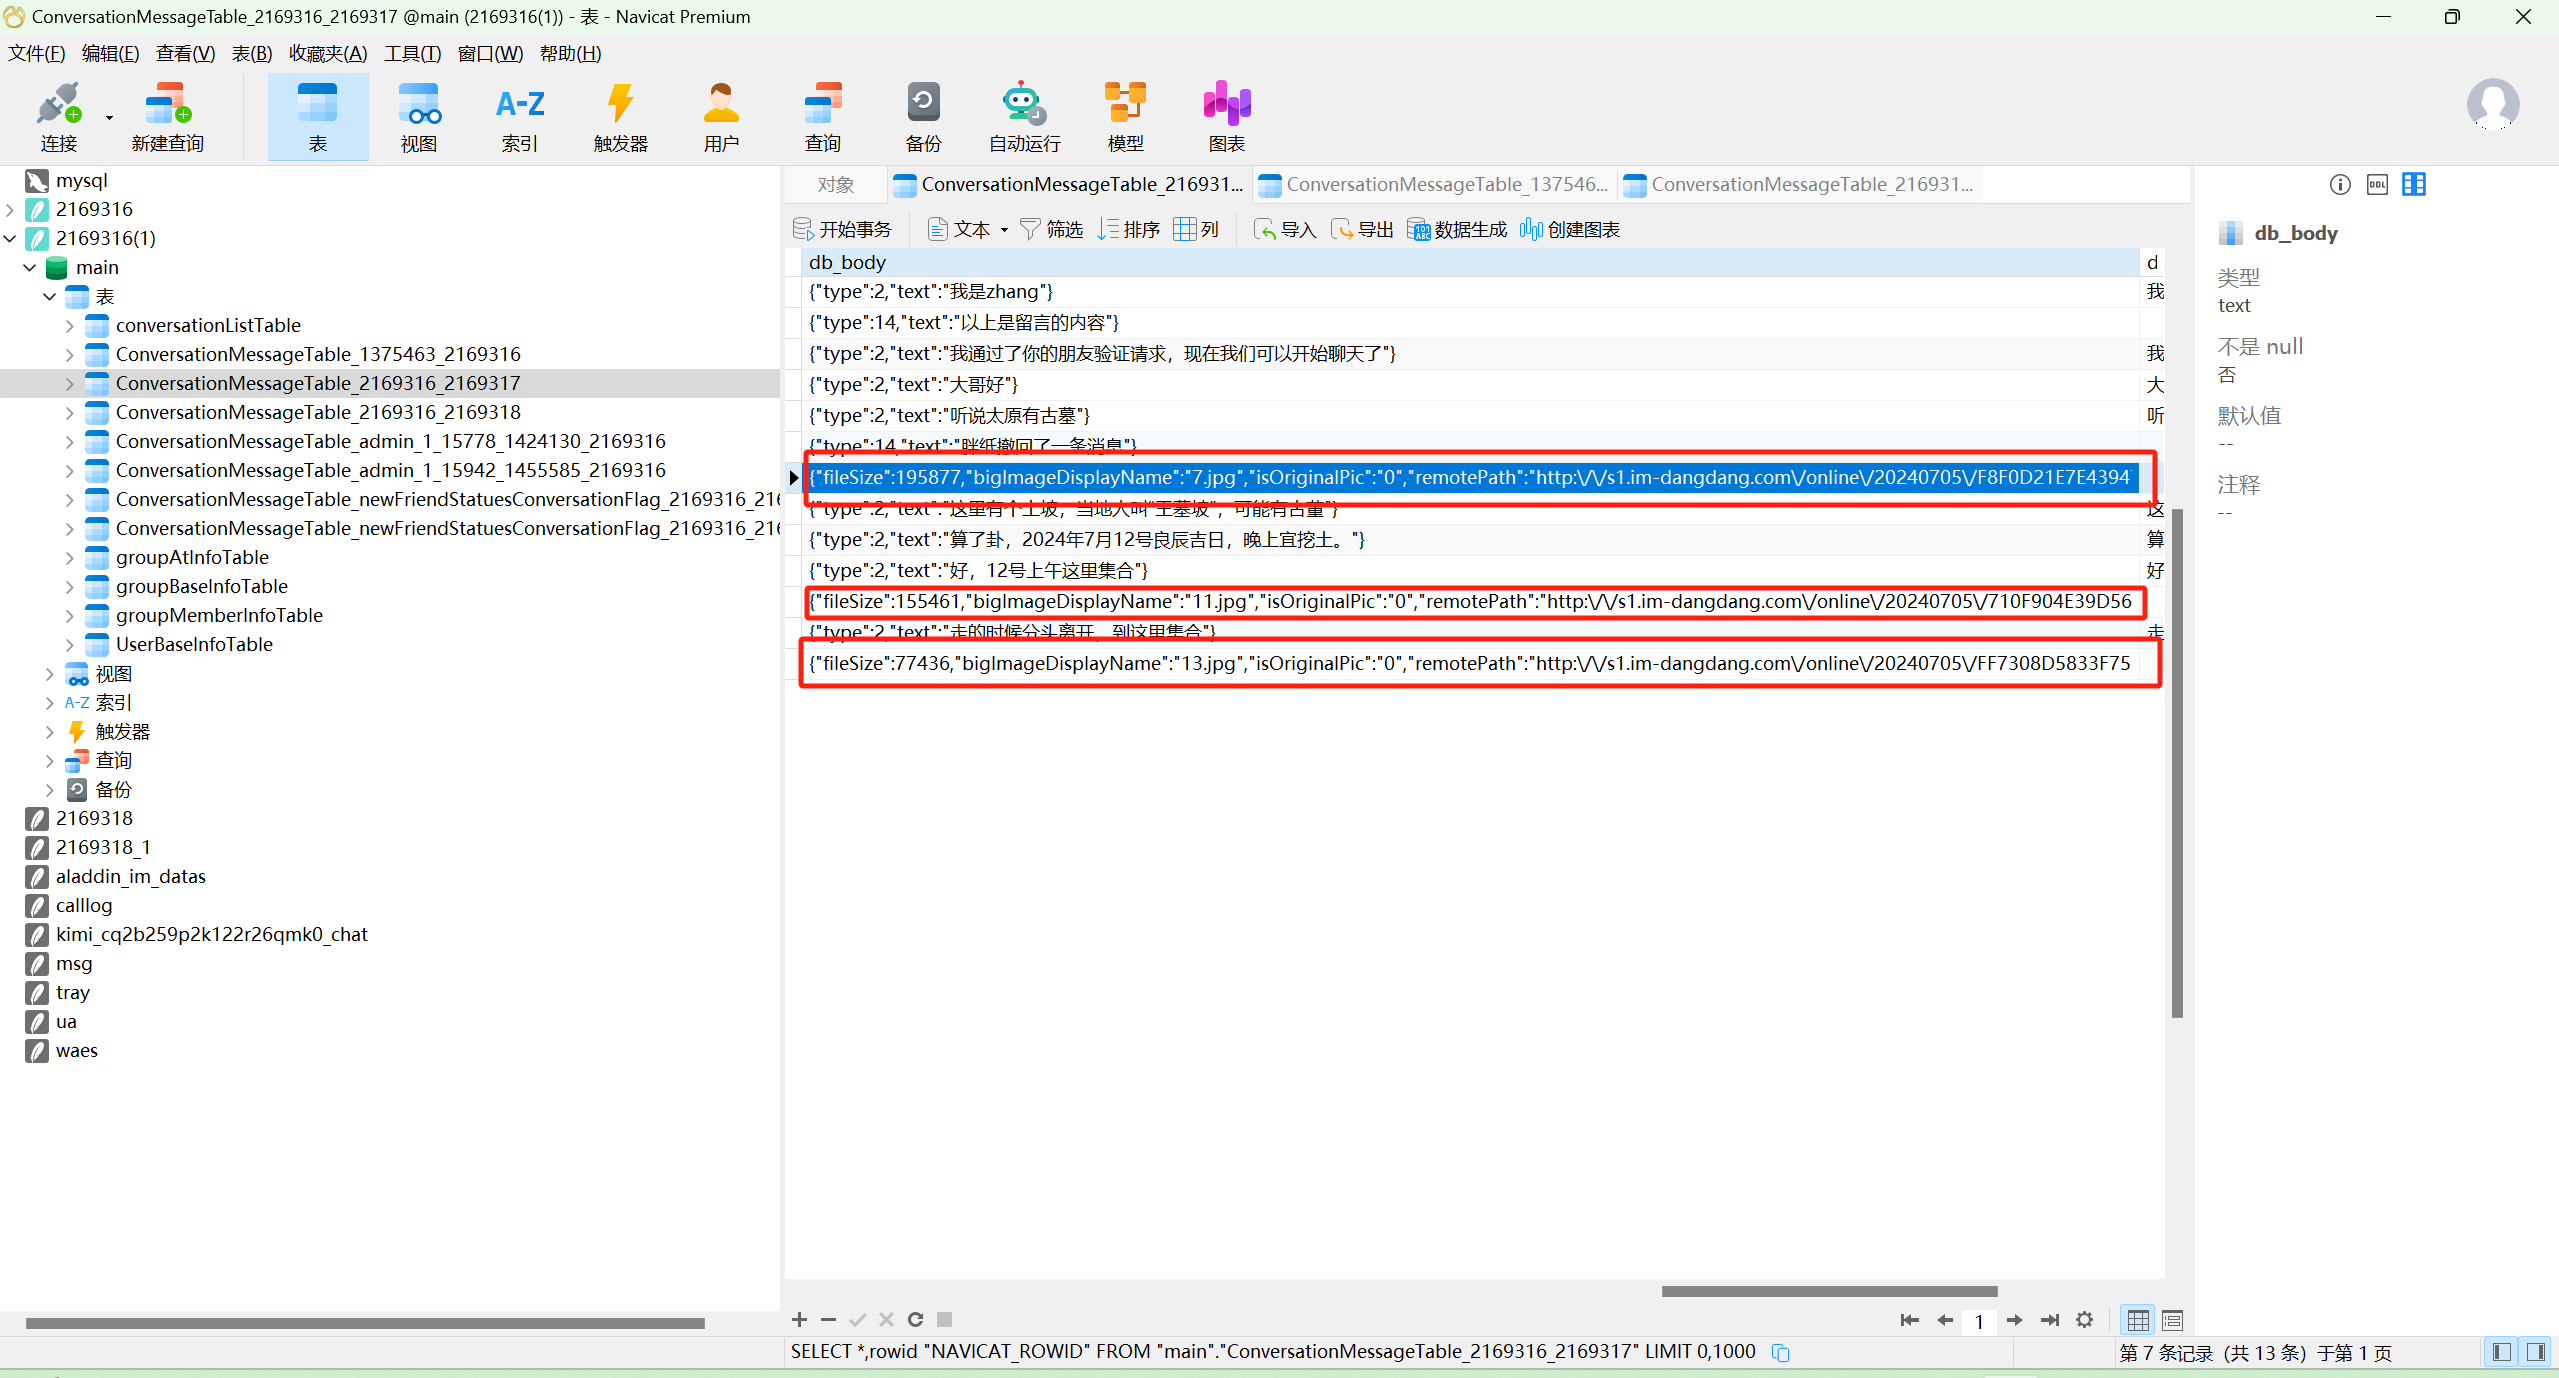Screen dimensions: 2559x1378
Task: Select the 11.jpg fileSize record row
Action: tap(1470, 602)
